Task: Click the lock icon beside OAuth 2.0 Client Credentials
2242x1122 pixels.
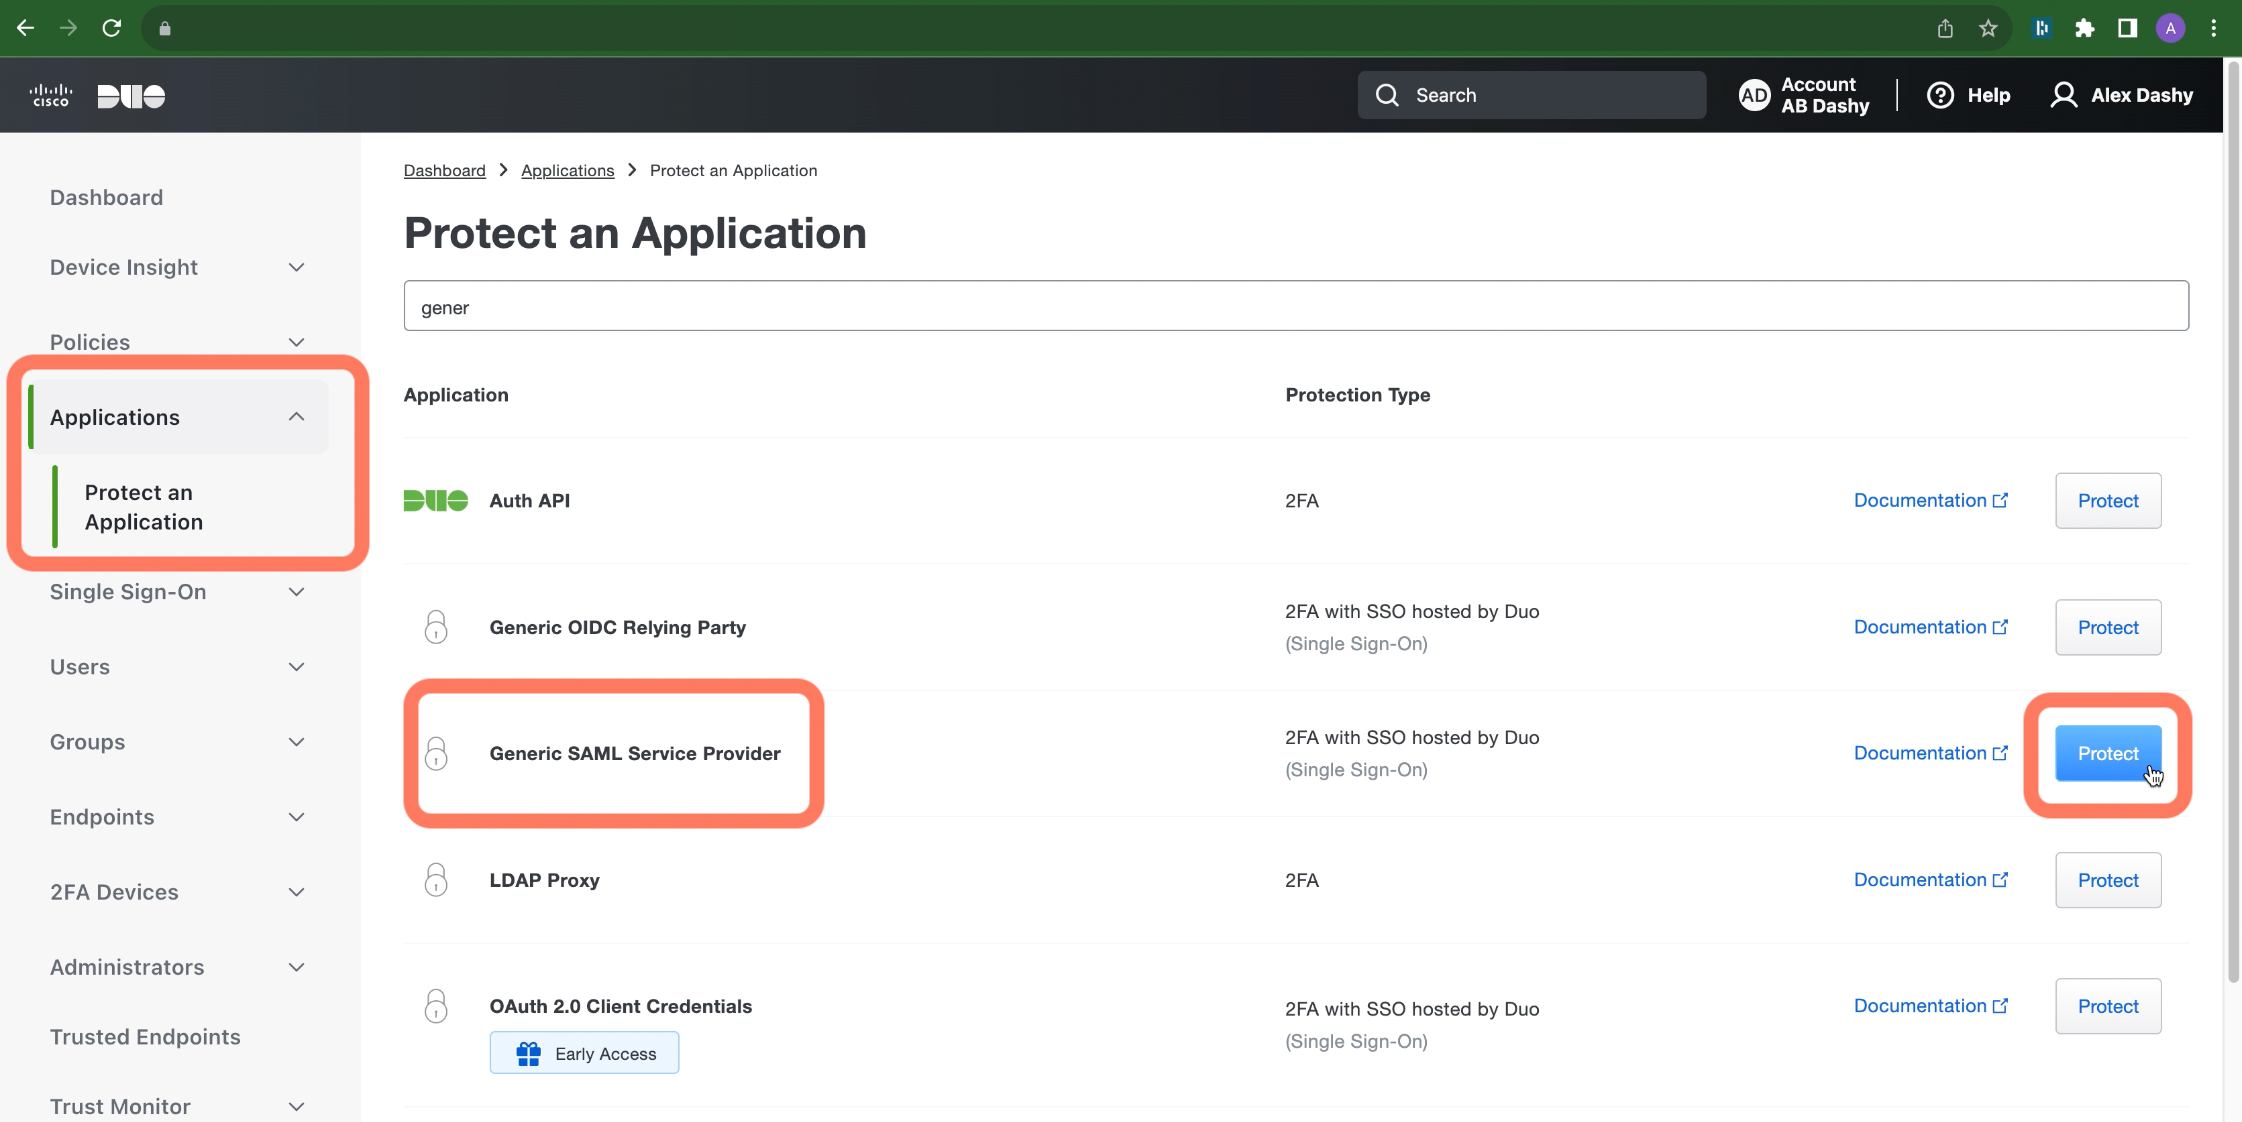Action: 436,1006
